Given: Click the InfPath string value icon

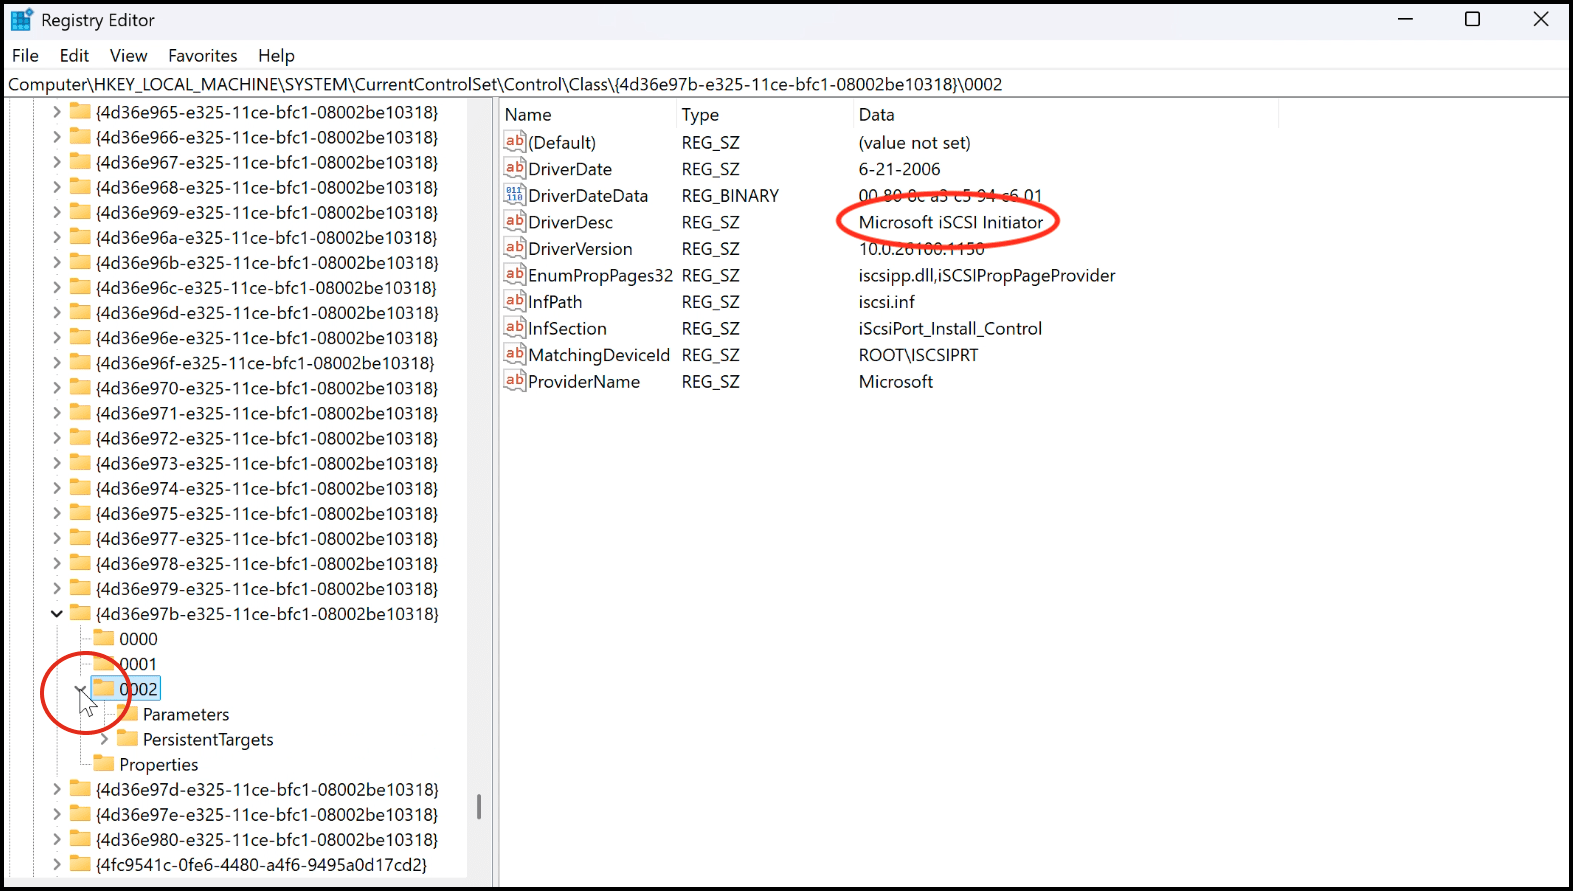Looking at the screenshot, I should pyautogui.click(x=514, y=301).
